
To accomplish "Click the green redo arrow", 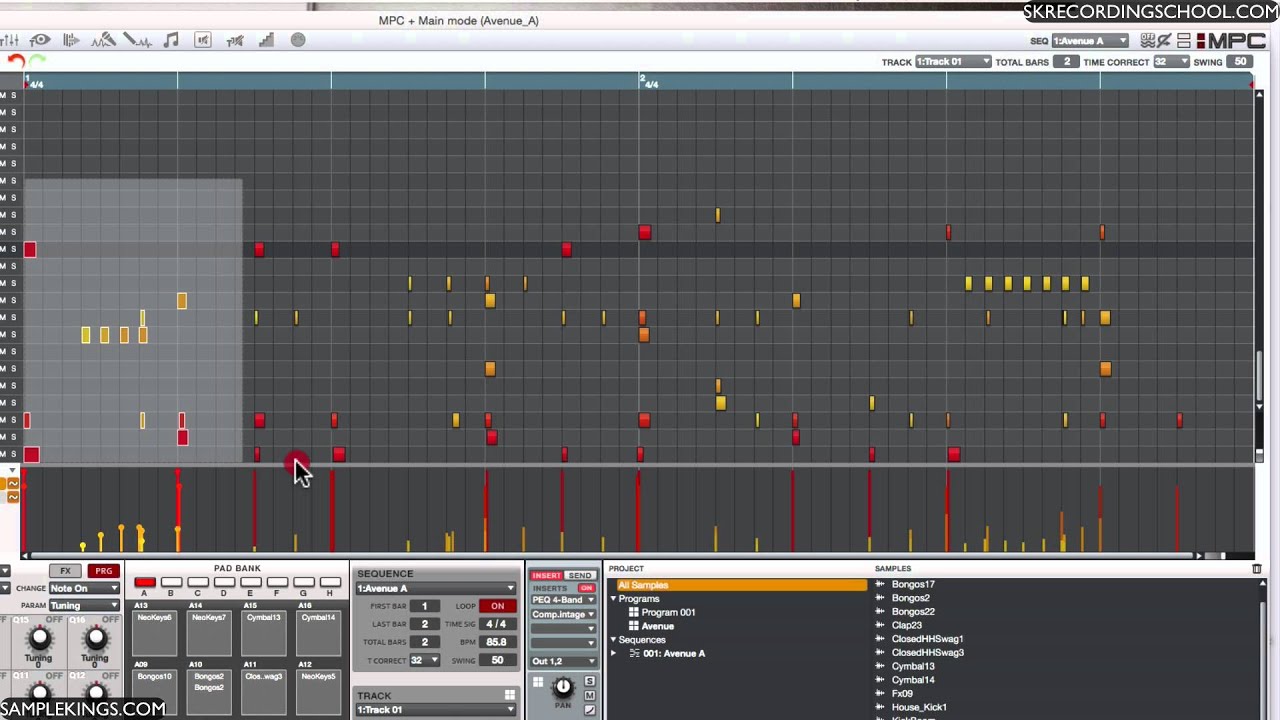I will coord(38,61).
